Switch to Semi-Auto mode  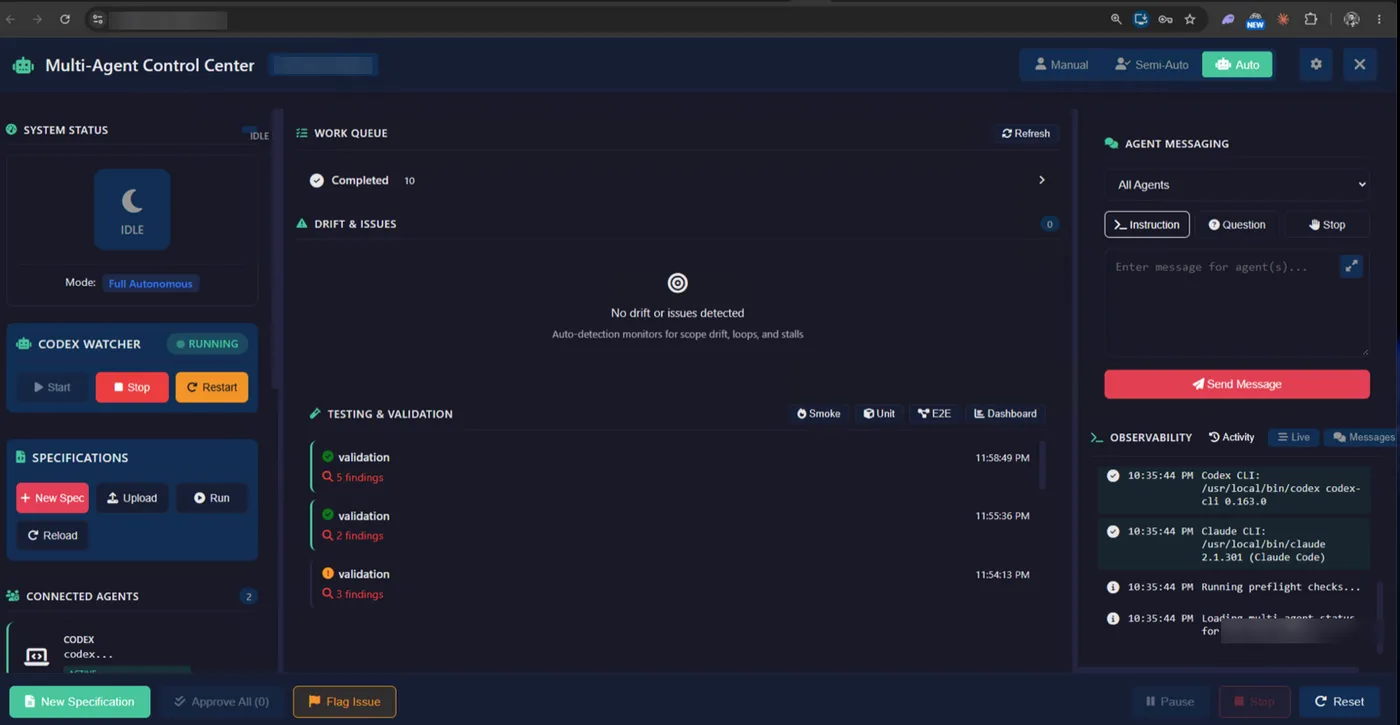pyautogui.click(x=1152, y=65)
